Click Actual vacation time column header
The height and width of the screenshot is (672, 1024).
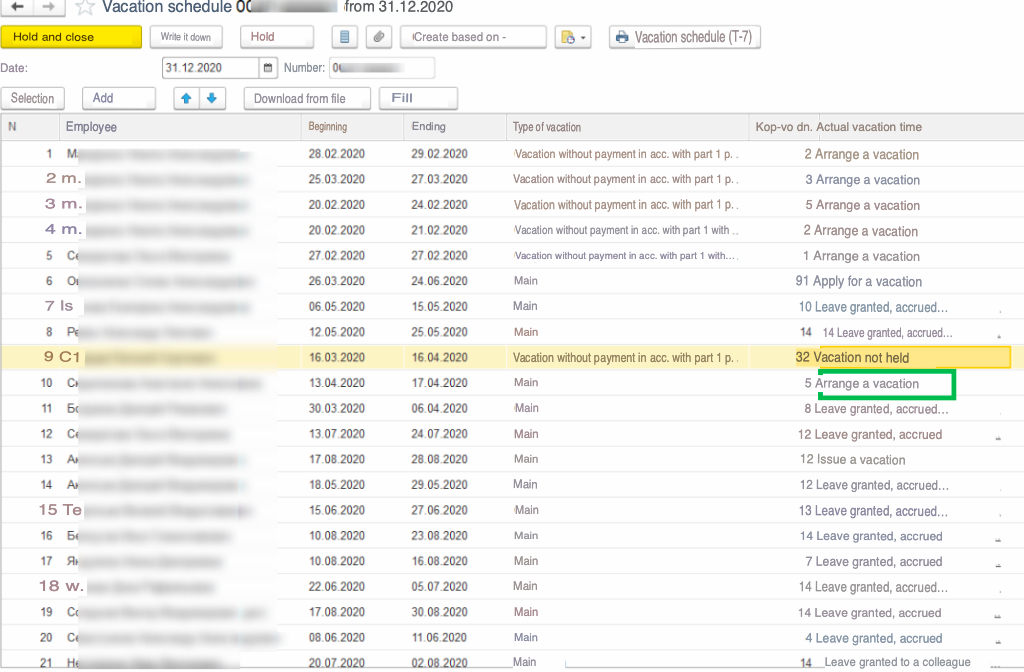tap(869, 127)
